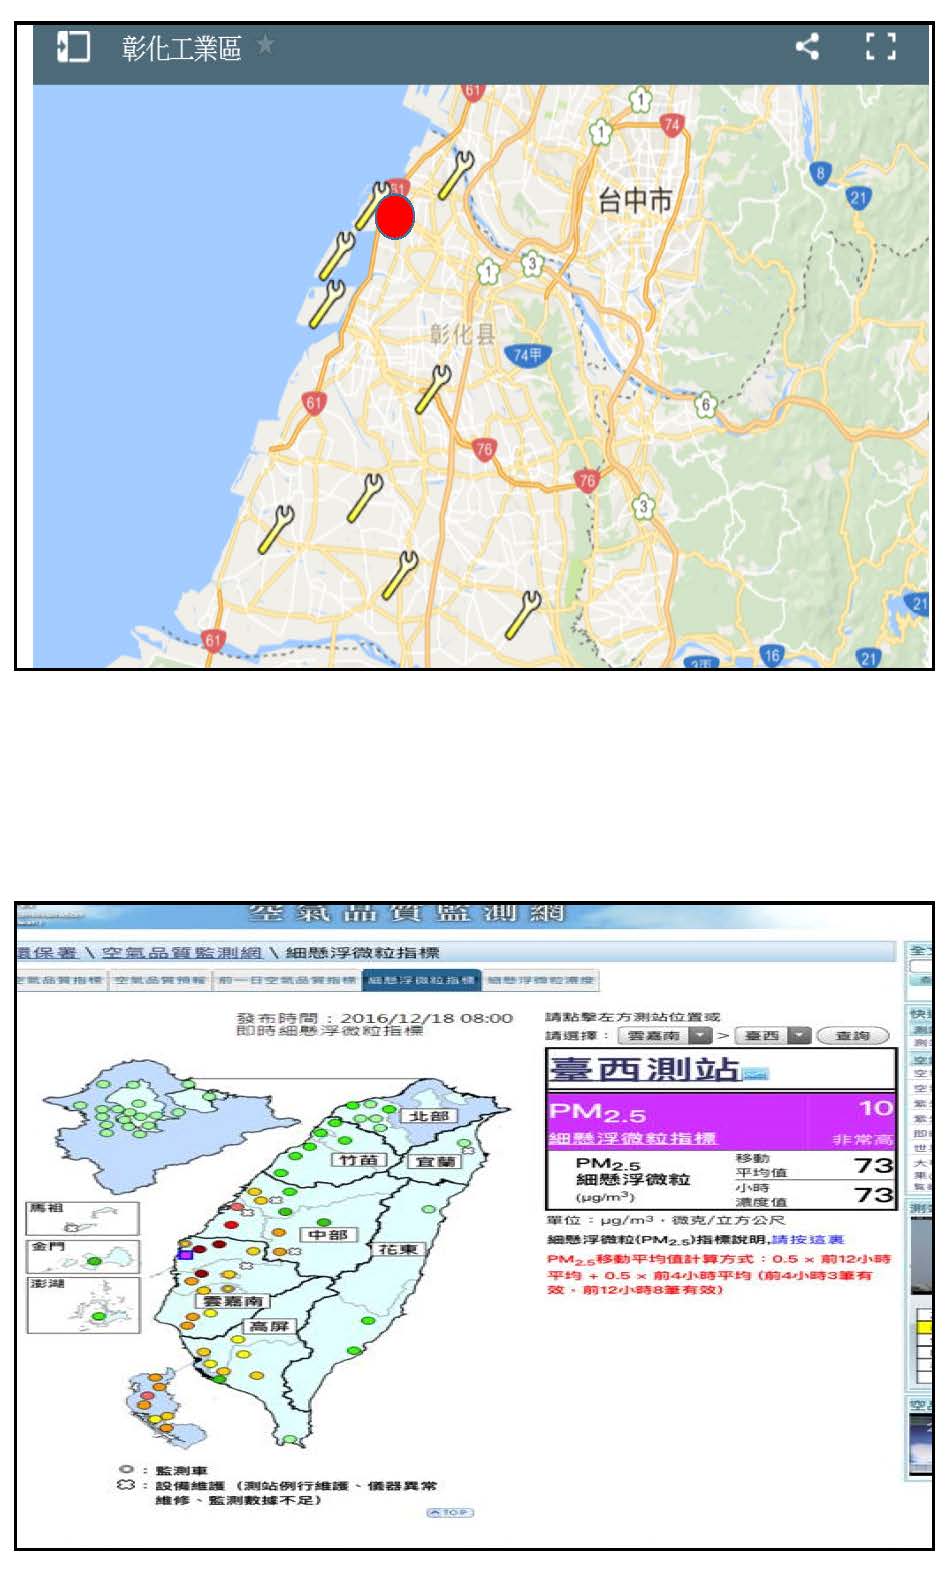This screenshot has height=1572, width=951.
Task: Open 前一日空氣品質指標 tab
Action: click(x=287, y=980)
